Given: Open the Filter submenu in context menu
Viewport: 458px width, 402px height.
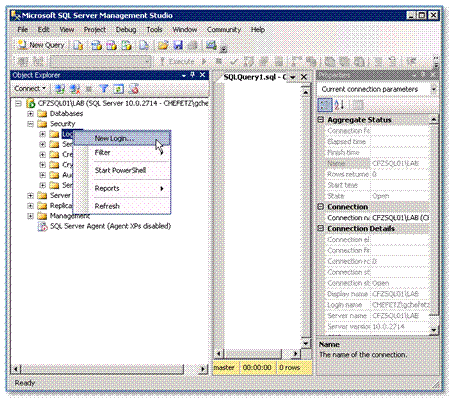Looking at the screenshot, I should 122,153.
